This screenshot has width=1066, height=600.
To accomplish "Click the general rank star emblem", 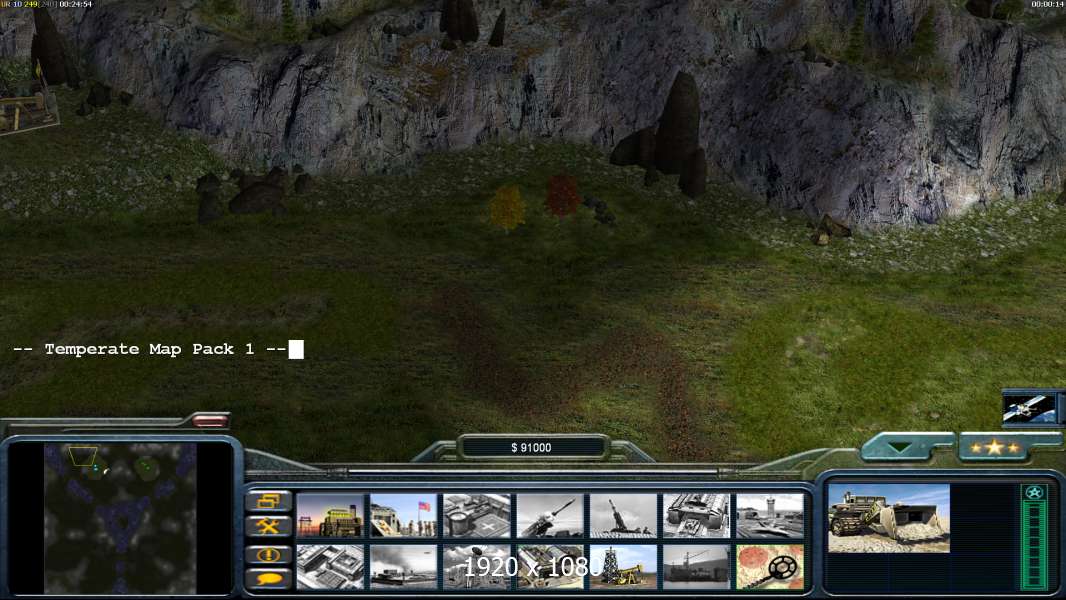I will click(1034, 492).
